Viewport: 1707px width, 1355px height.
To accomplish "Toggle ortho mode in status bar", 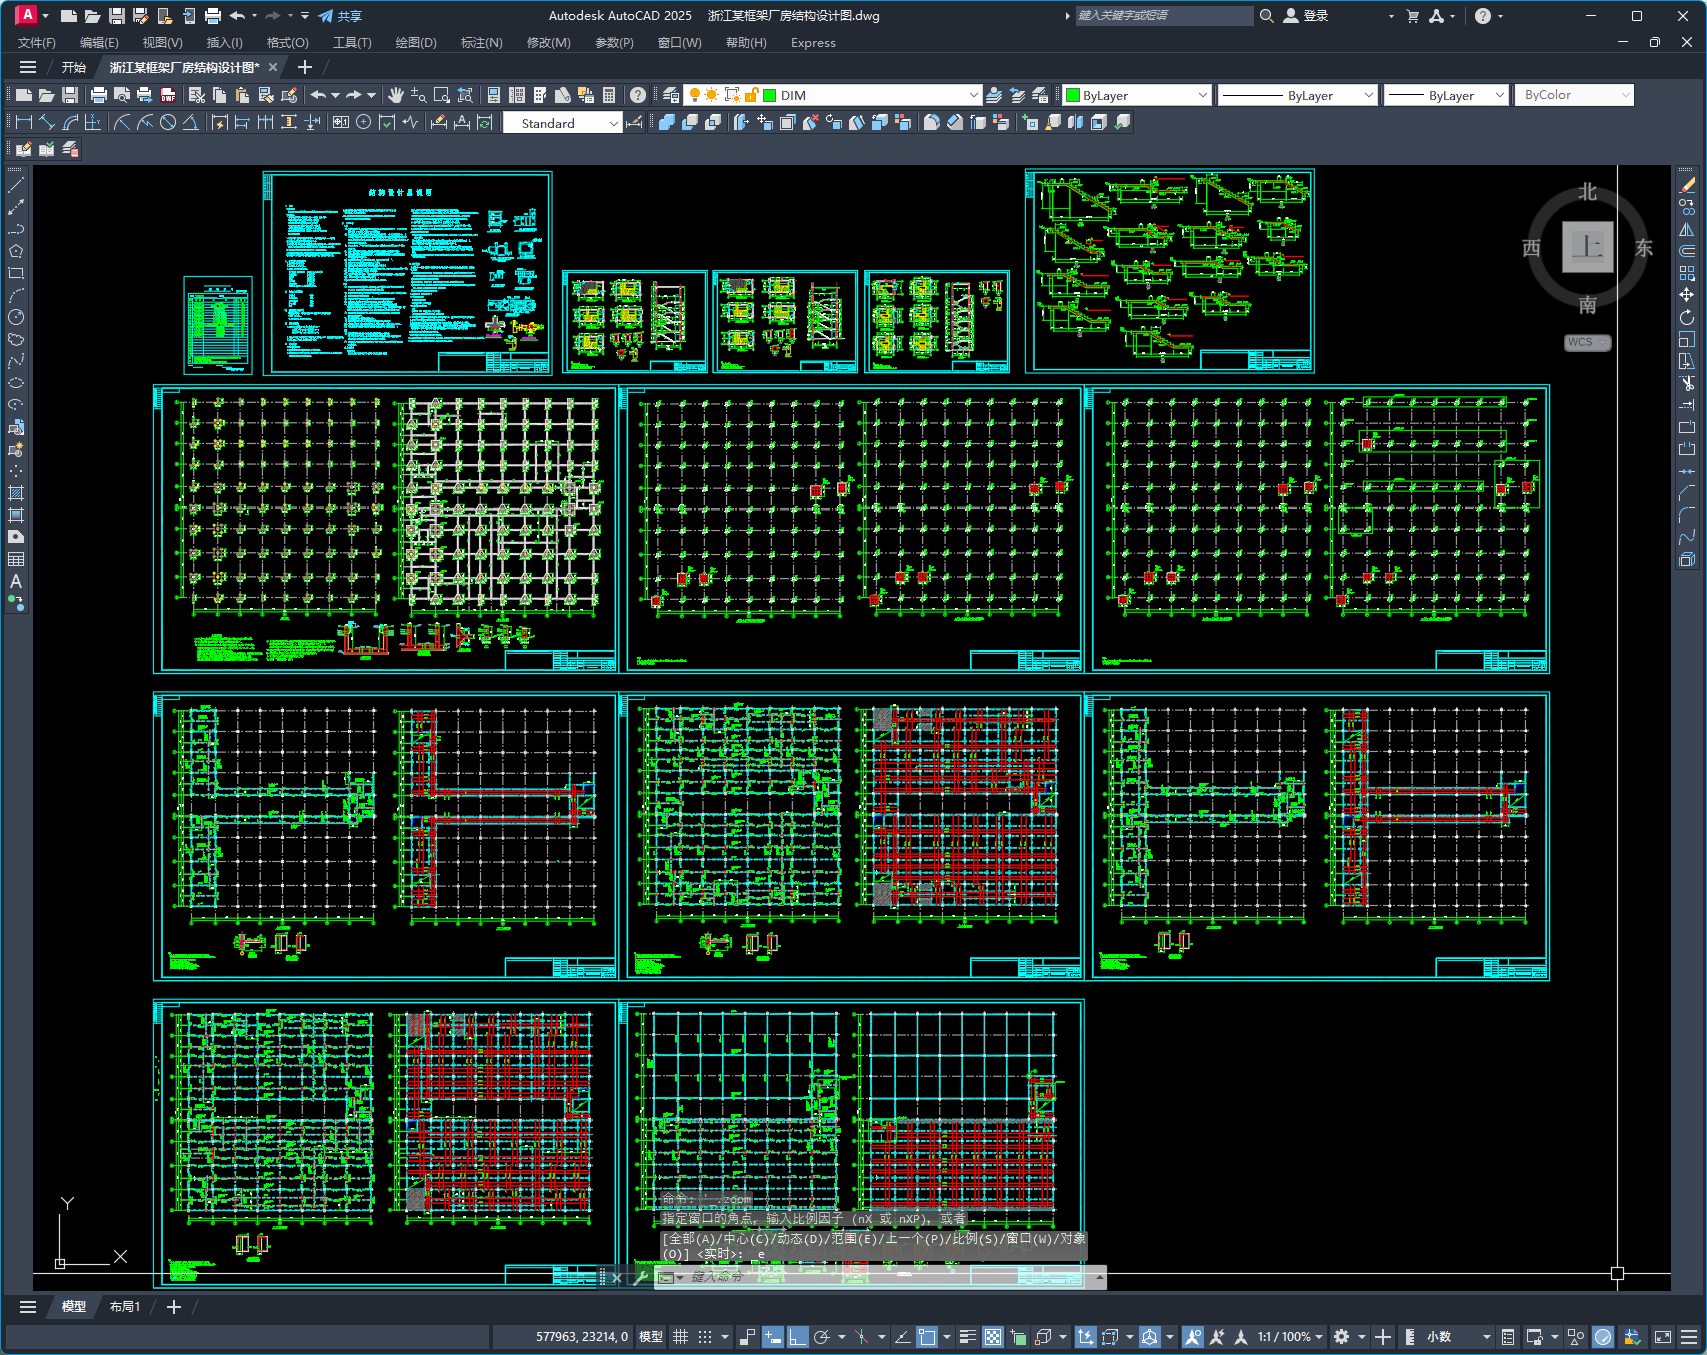I will (797, 1337).
